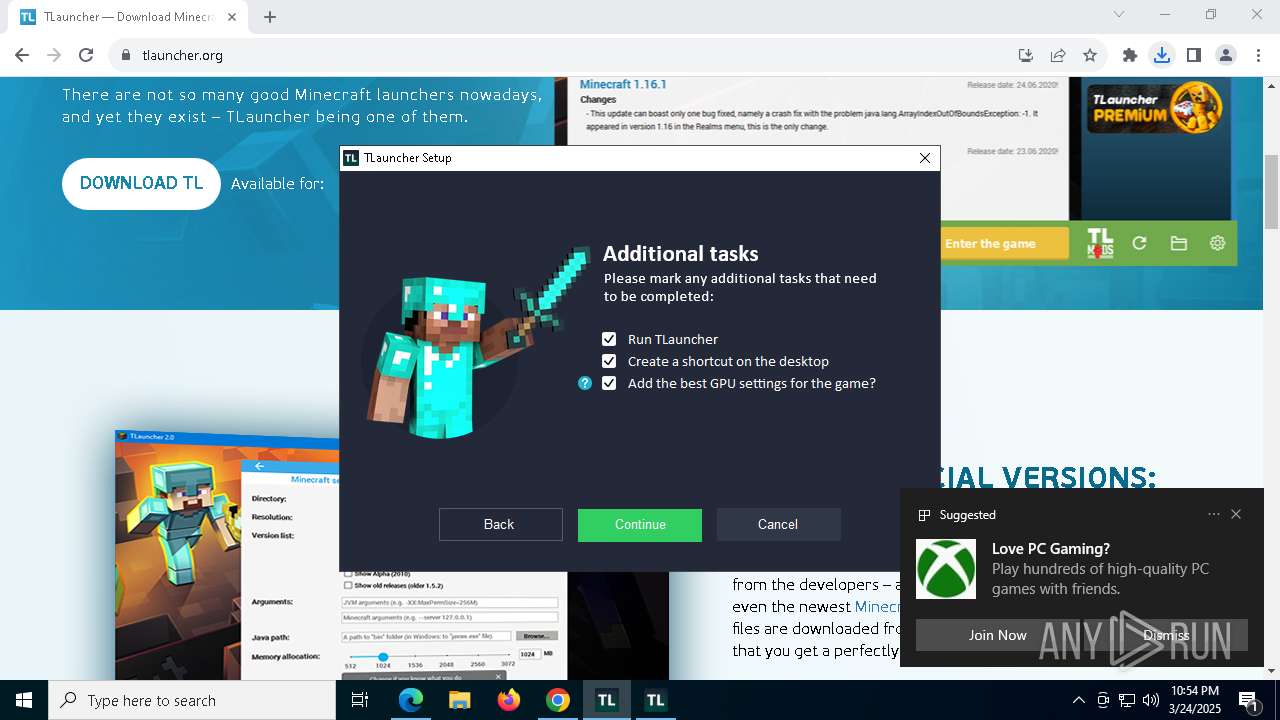Open Firefox from taskbar
This screenshot has width=1280, height=720.
tap(509, 700)
